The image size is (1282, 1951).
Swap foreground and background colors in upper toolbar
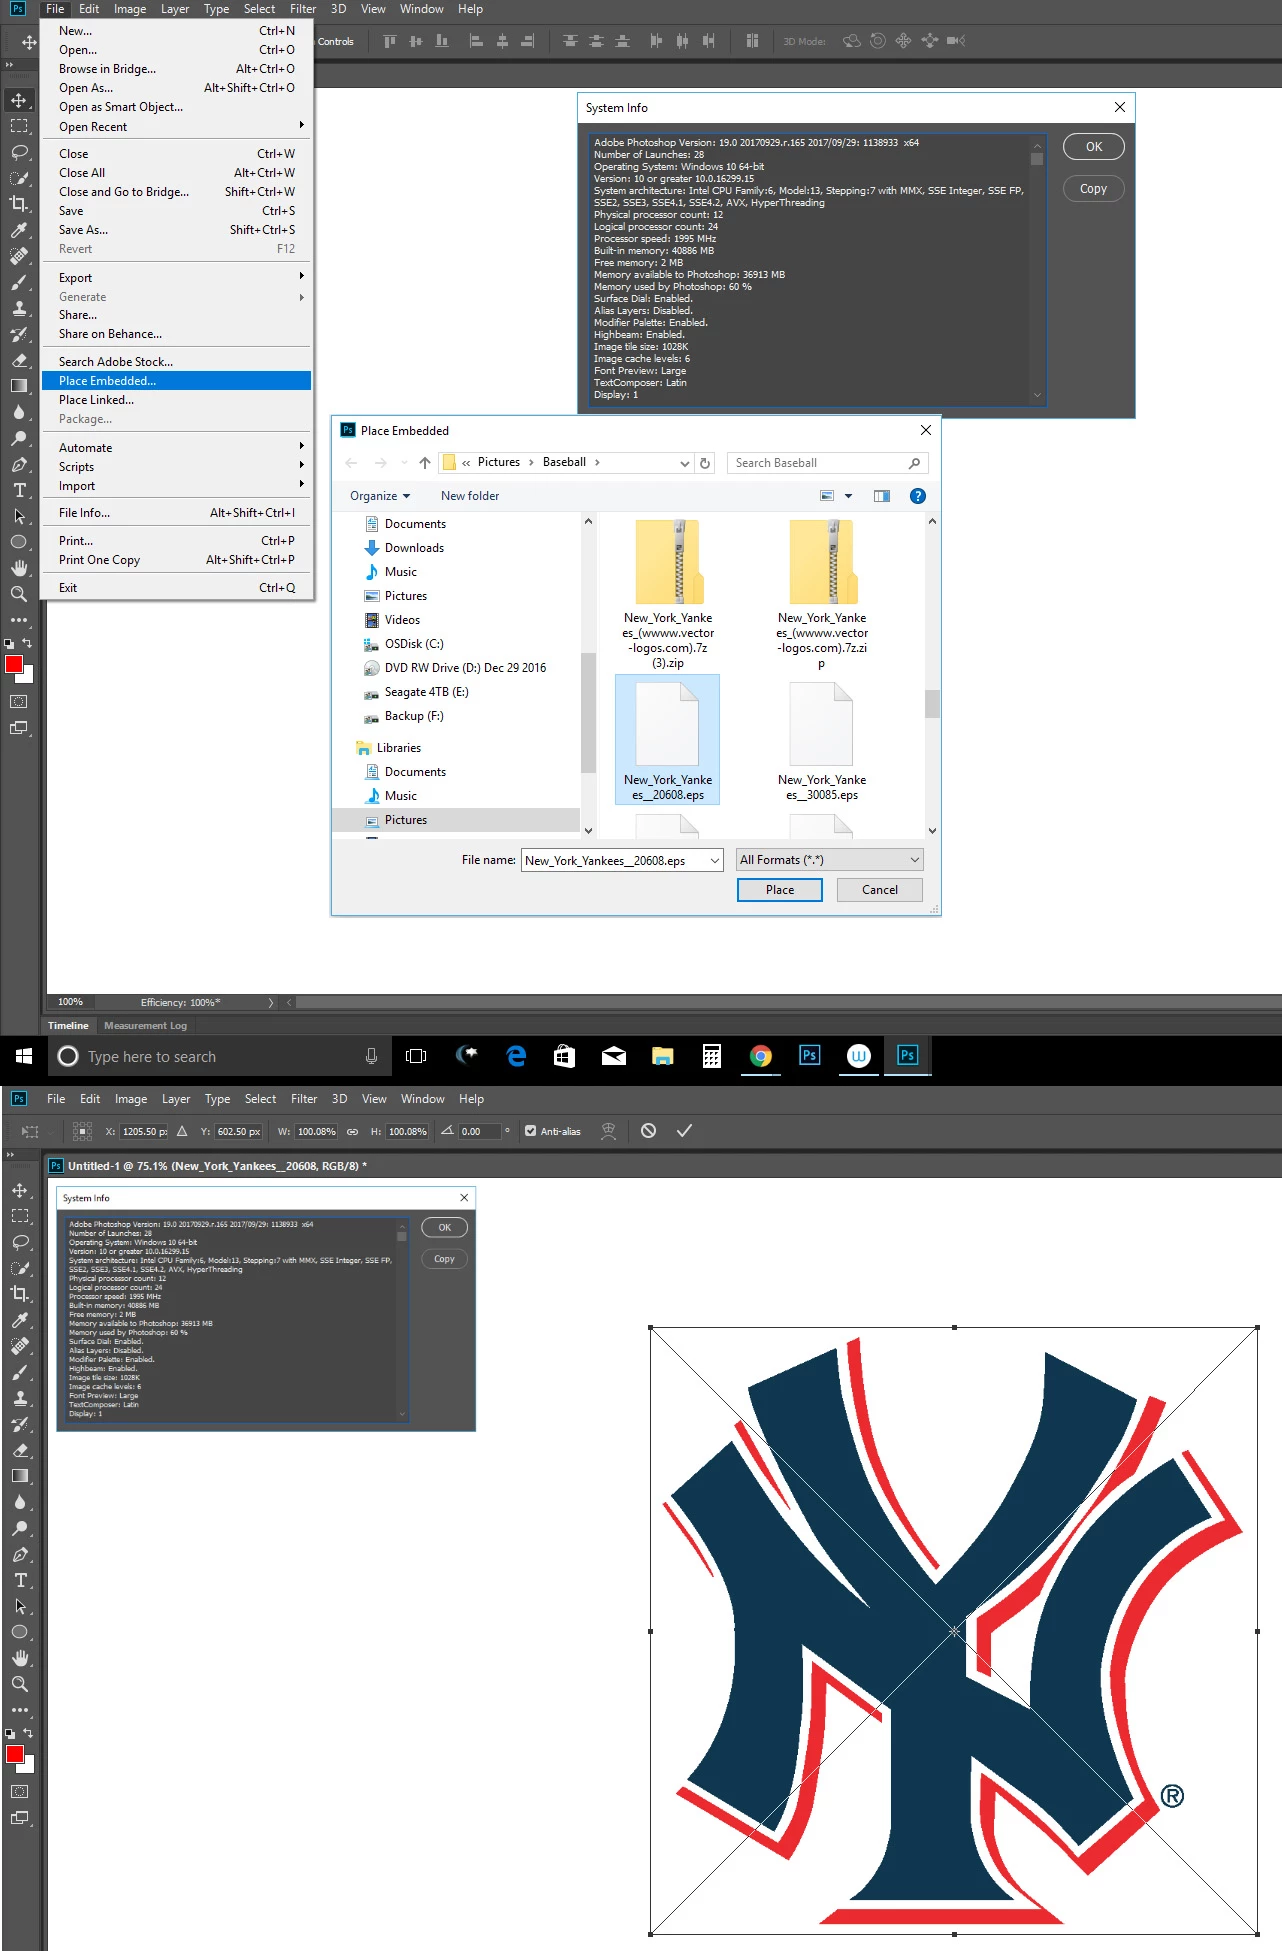click(27, 643)
